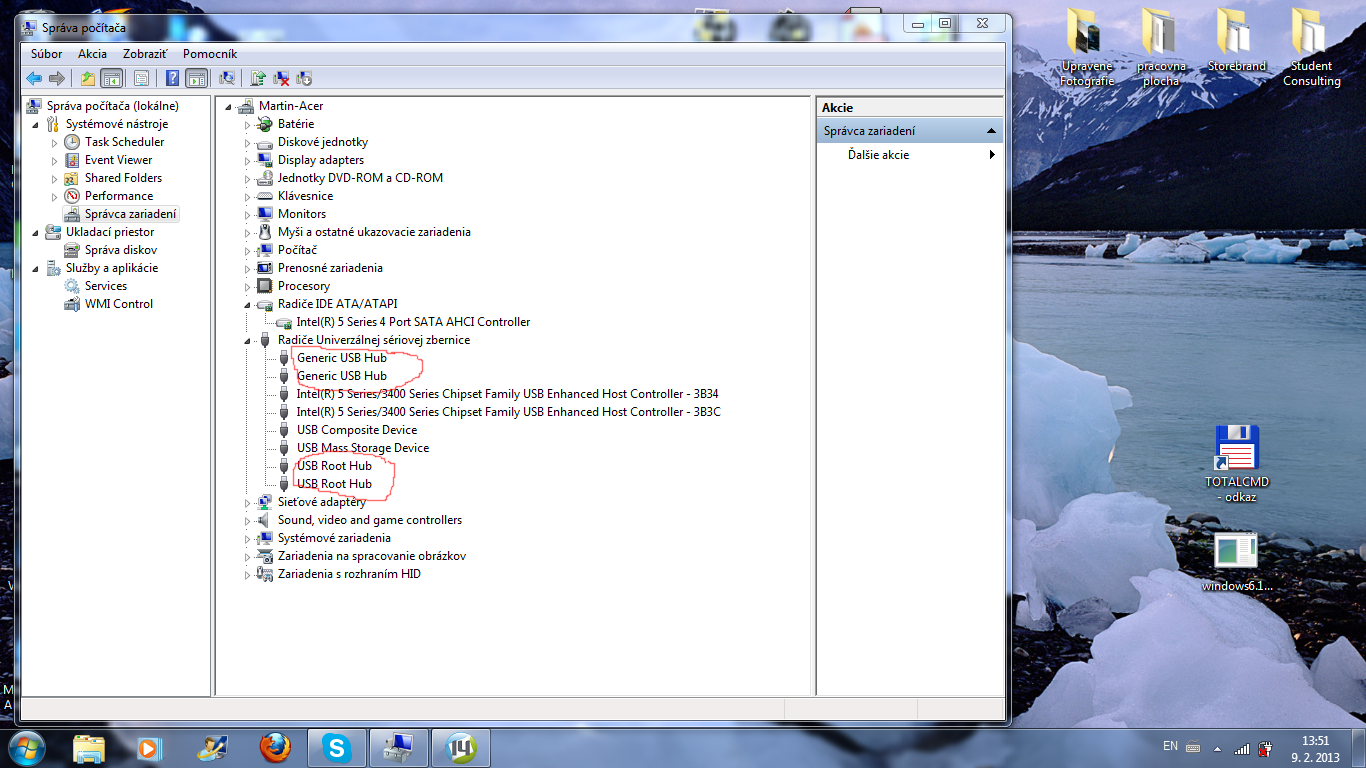This screenshot has width=1366, height=768.
Task: Select Správca zariadení in the left tree
Action: (130, 214)
